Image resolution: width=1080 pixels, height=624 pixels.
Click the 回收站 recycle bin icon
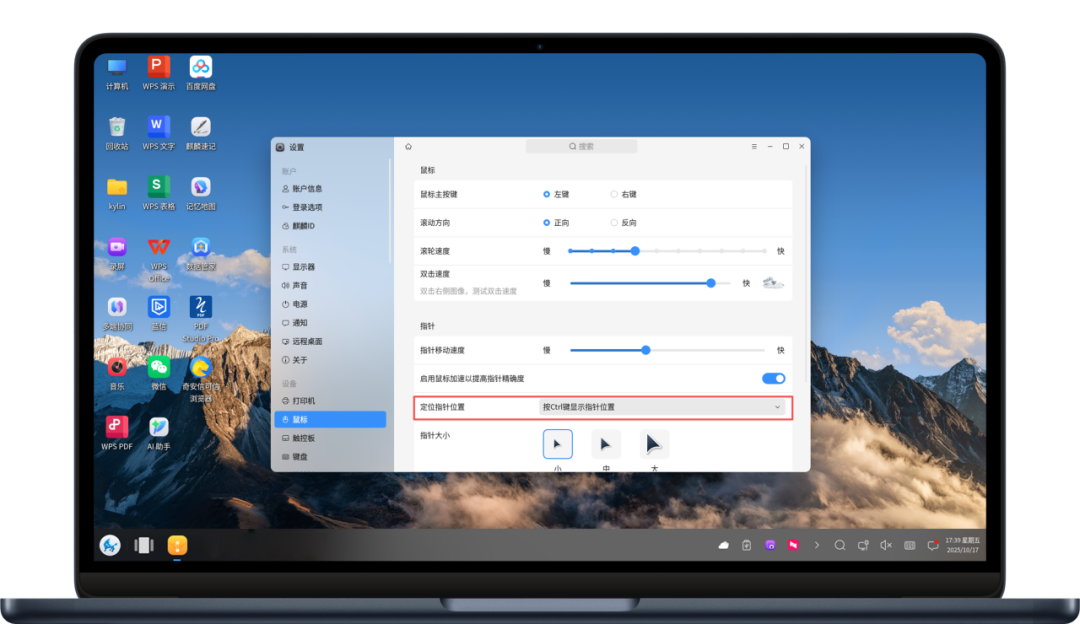(x=117, y=128)
